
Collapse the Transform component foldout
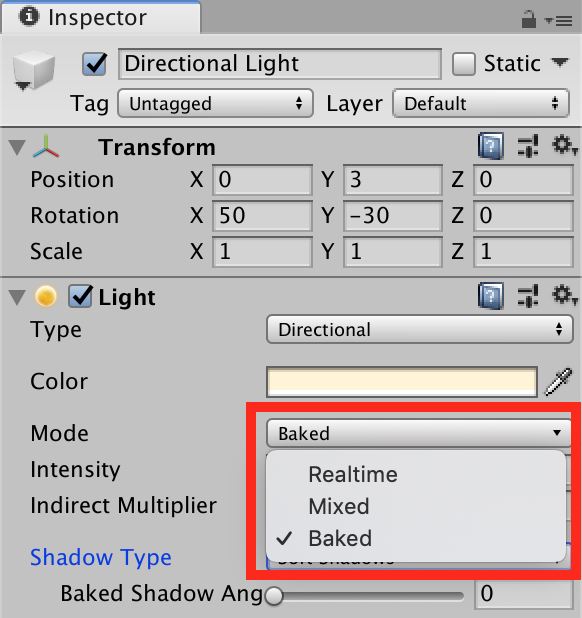pos(17,147)
